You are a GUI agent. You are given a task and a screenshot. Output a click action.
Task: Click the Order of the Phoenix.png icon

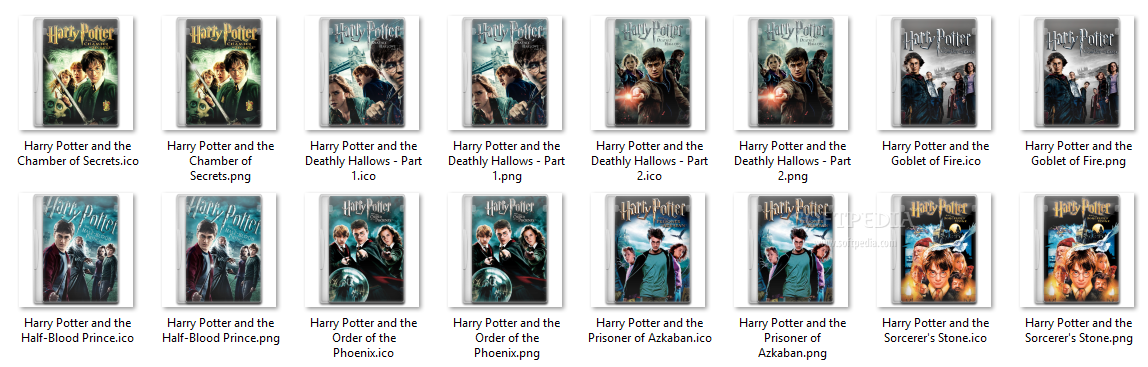pyautogui.click(x=507, y=250)
